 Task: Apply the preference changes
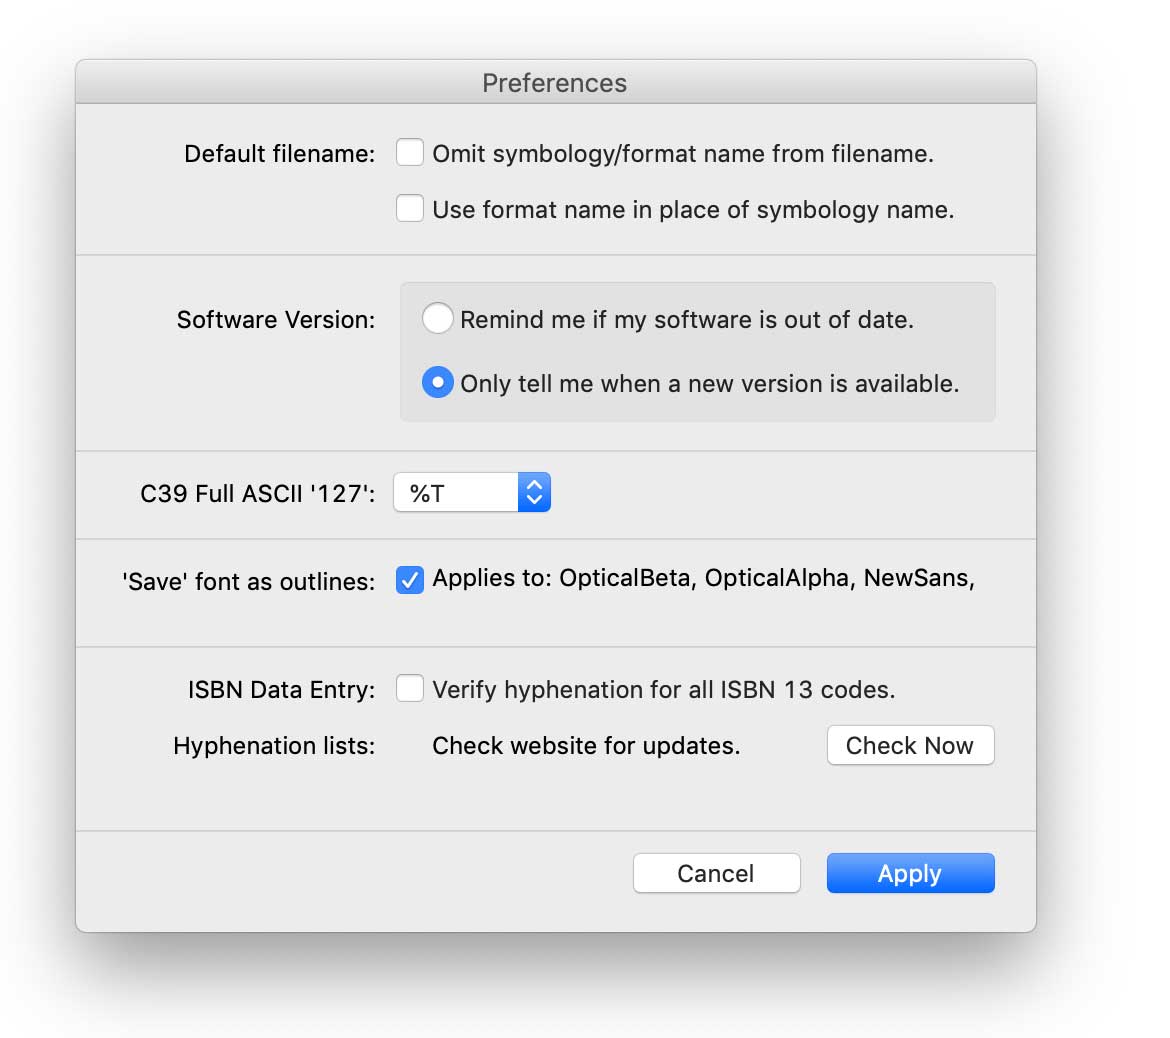coord(910,873)
